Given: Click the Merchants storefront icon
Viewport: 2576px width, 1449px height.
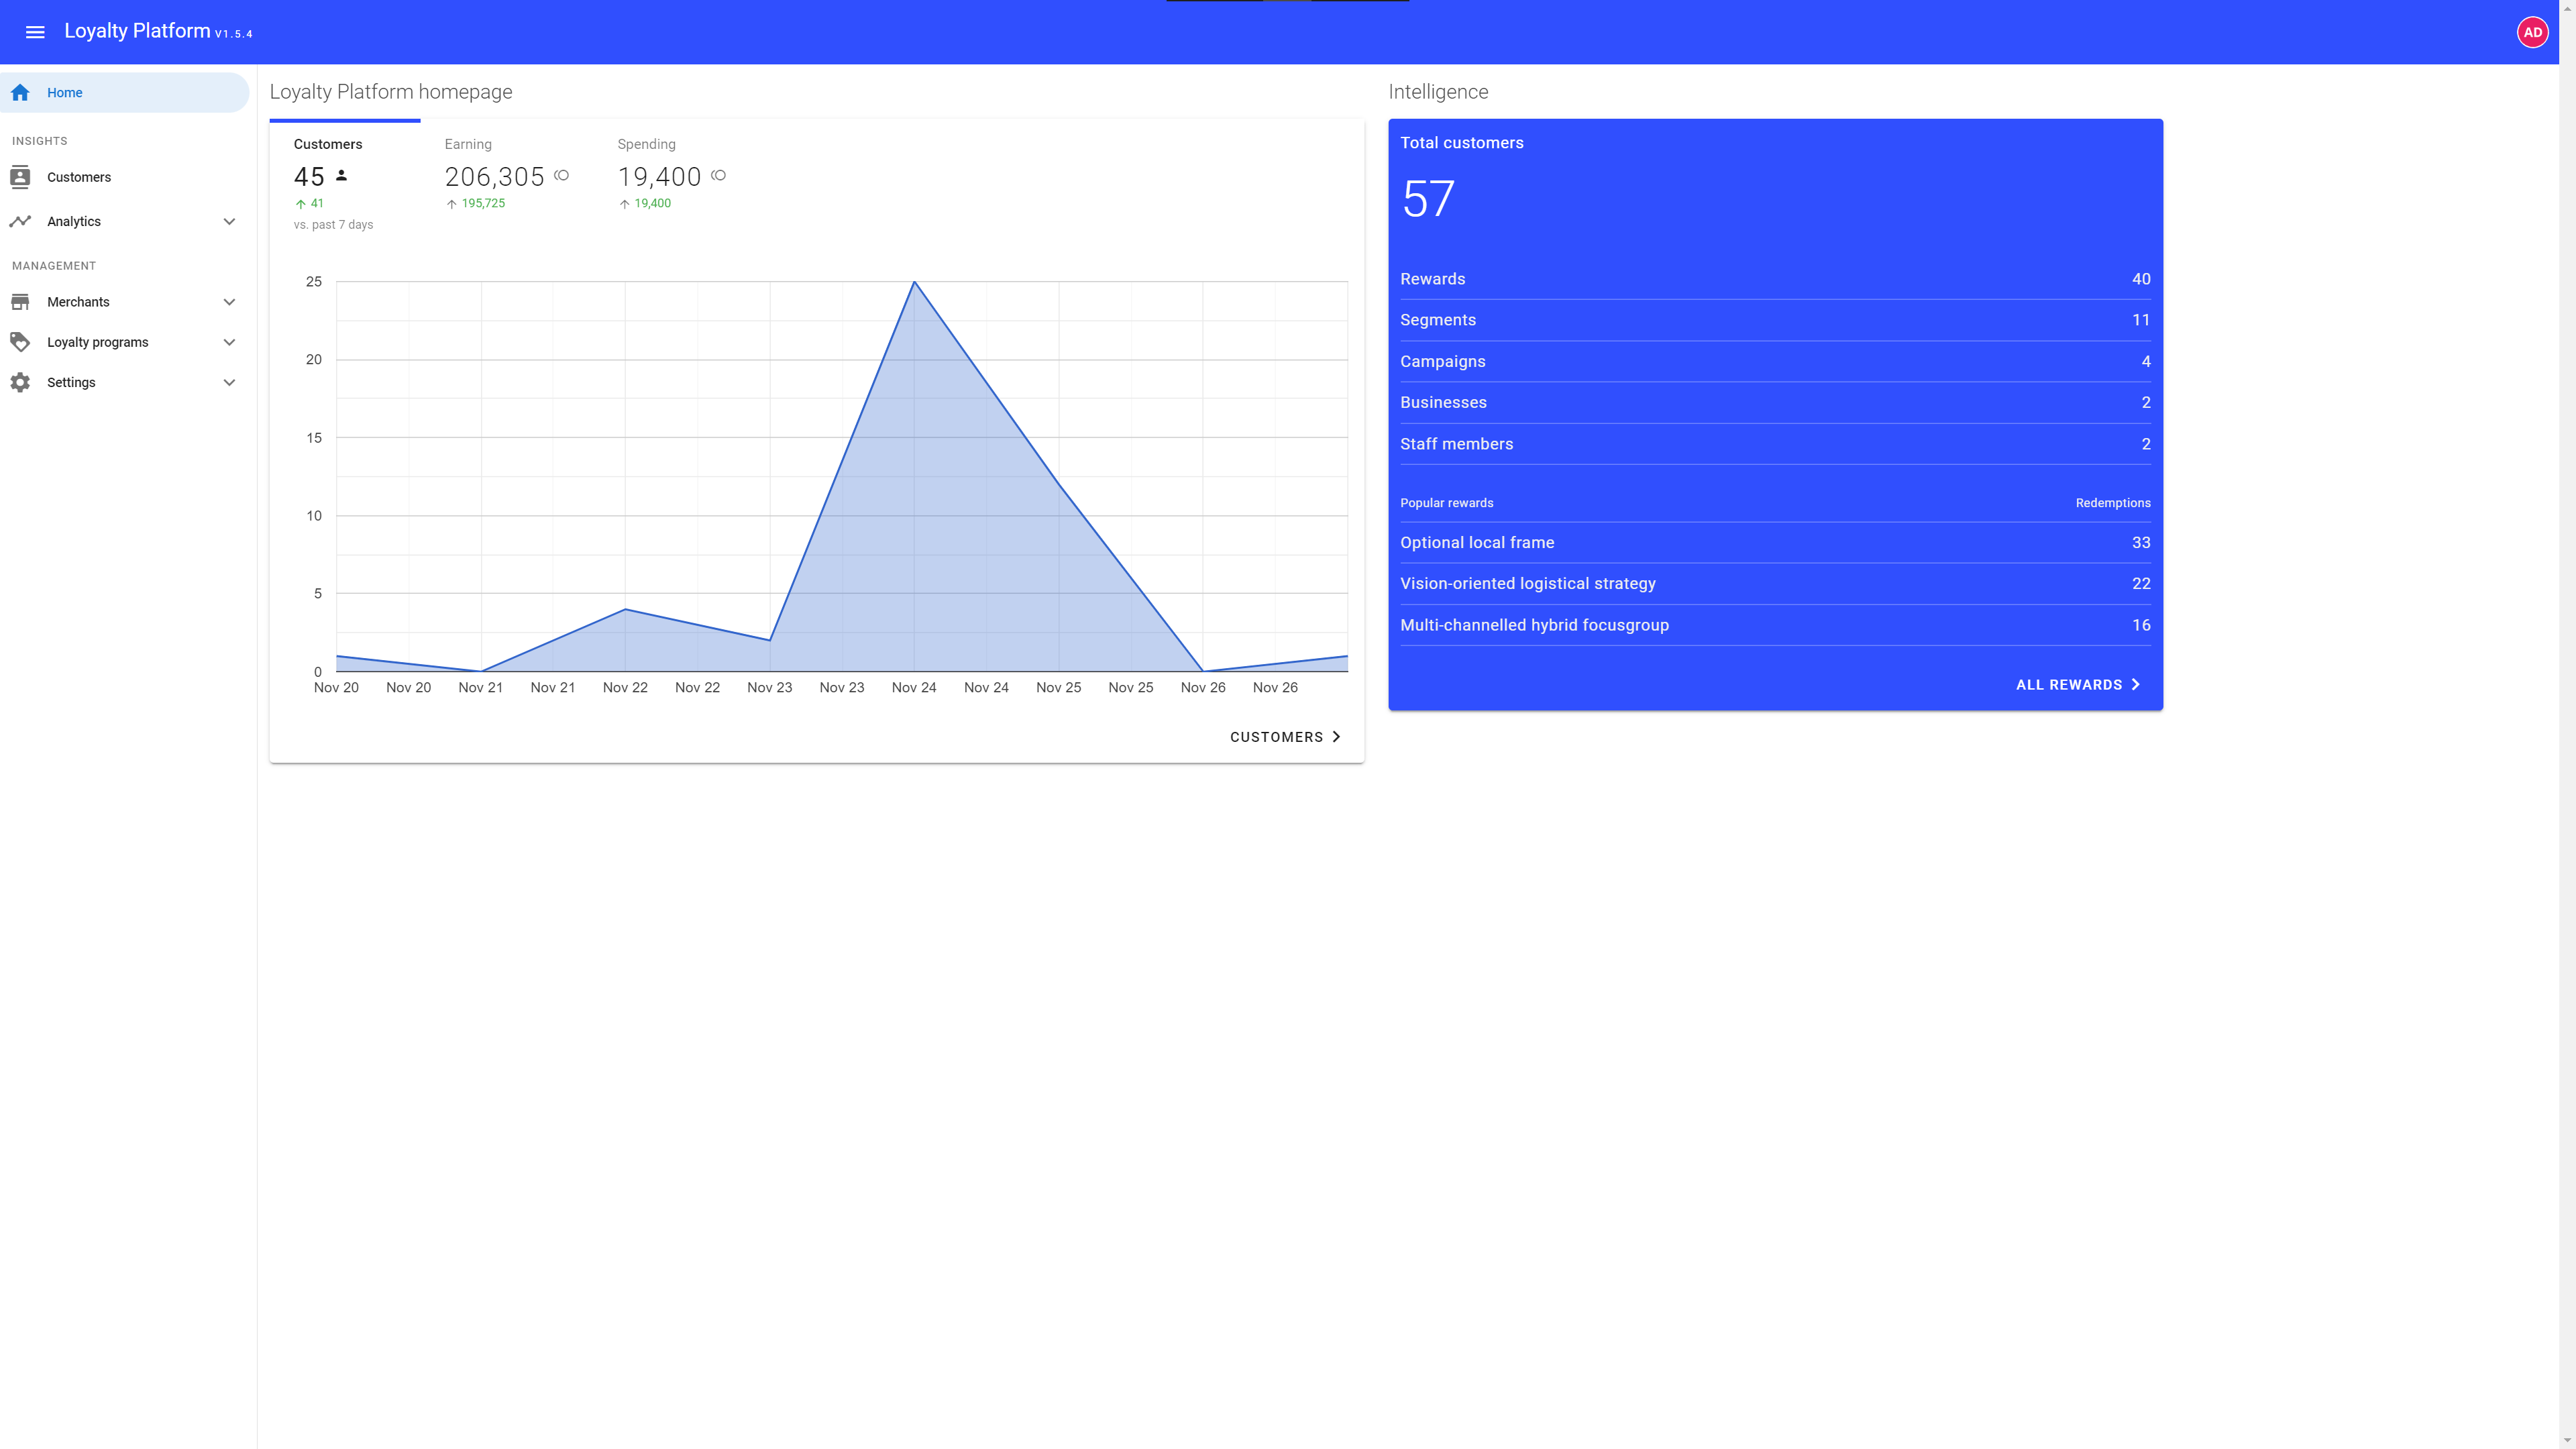Looking at the screenshot, I should tap(20, 302).
